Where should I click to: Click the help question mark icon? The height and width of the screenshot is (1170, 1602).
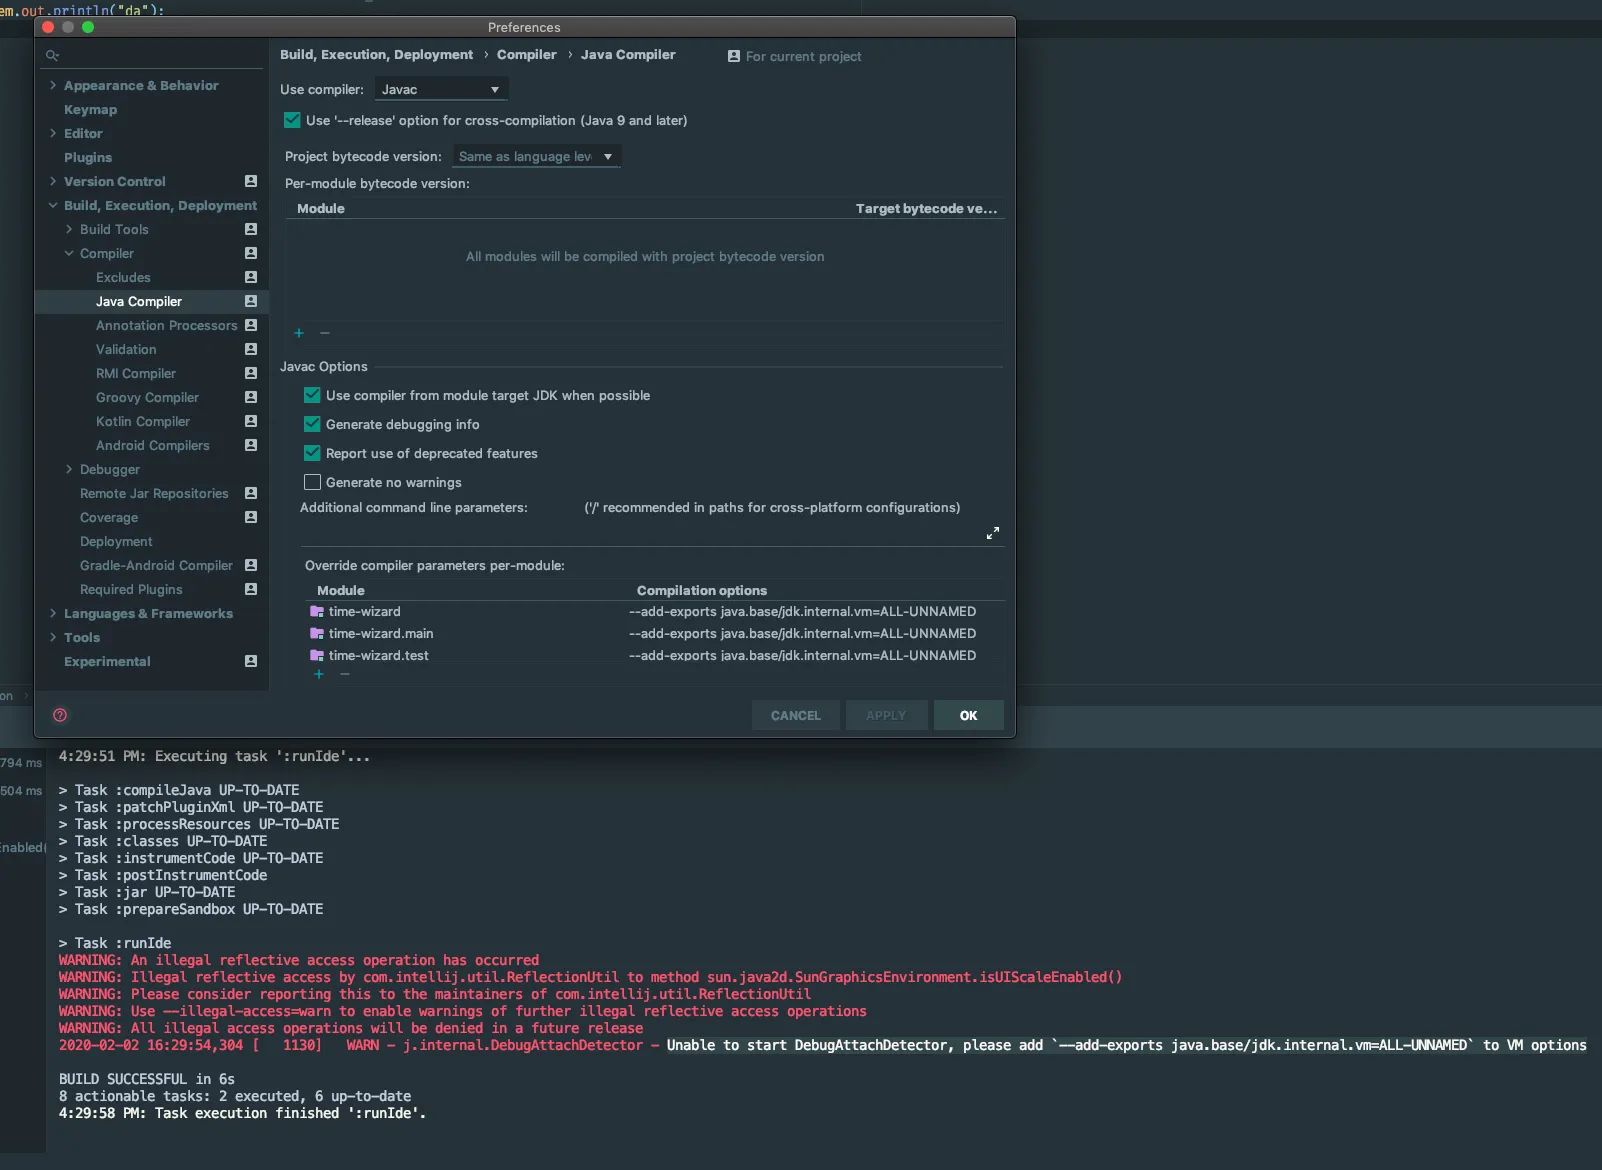tap(60, 715)
